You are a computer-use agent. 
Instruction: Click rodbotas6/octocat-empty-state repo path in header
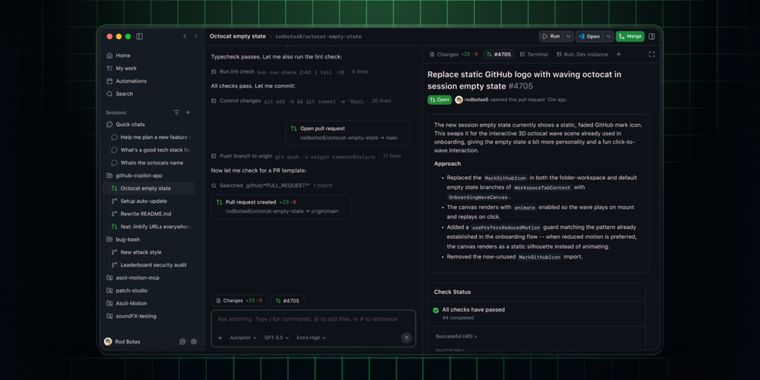pyautogui.click(x=318, y=37)
